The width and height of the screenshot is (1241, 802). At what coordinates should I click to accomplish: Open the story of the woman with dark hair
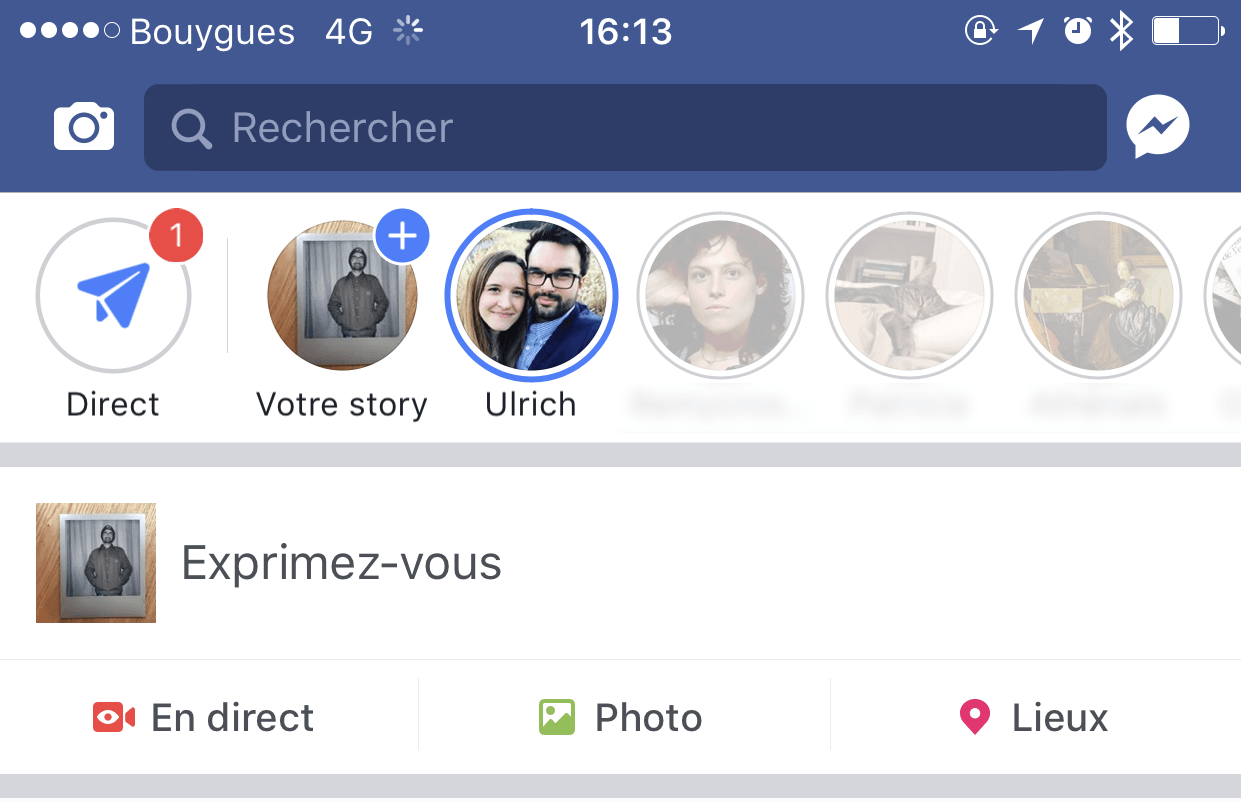point(720,296)
